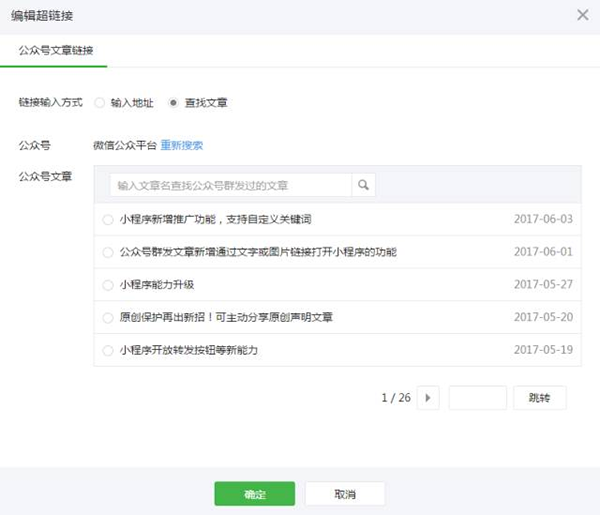
Task: Click the page number input box
Action: (x=477, y=398)
